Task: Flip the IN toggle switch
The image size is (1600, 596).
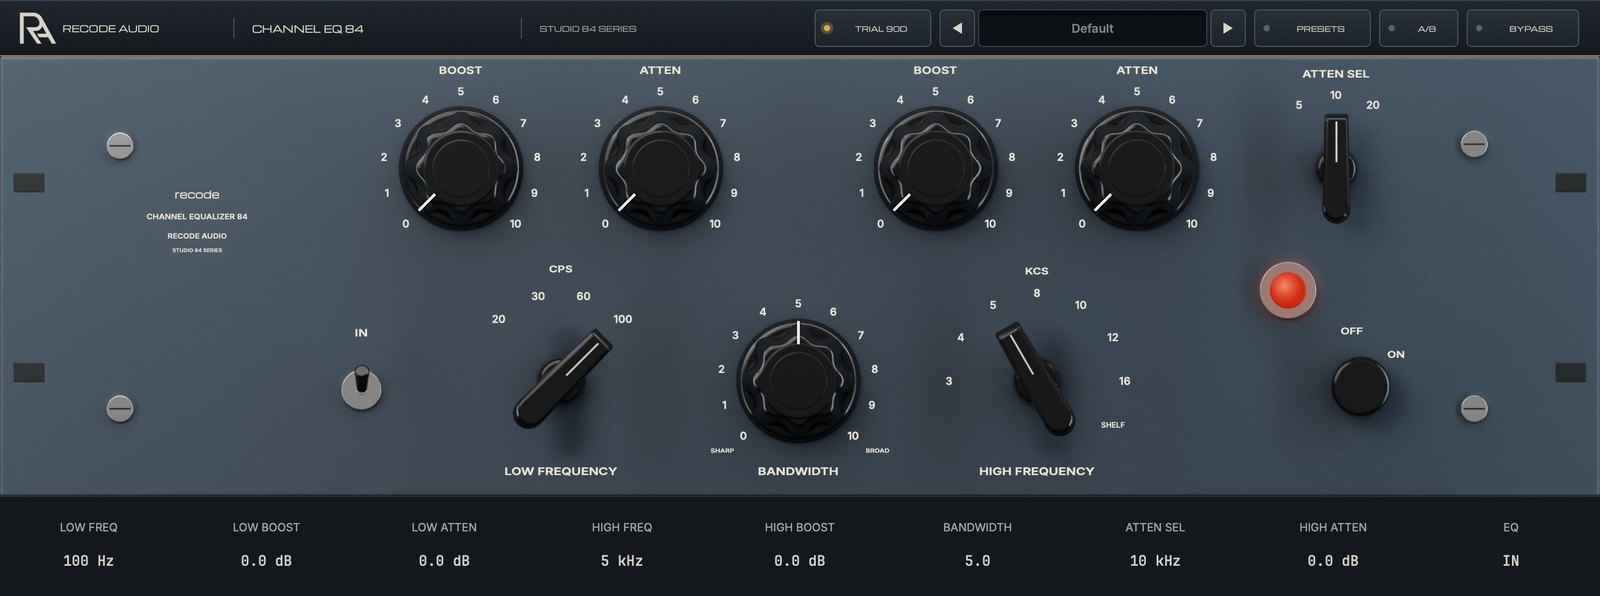Action: point(361,388)
